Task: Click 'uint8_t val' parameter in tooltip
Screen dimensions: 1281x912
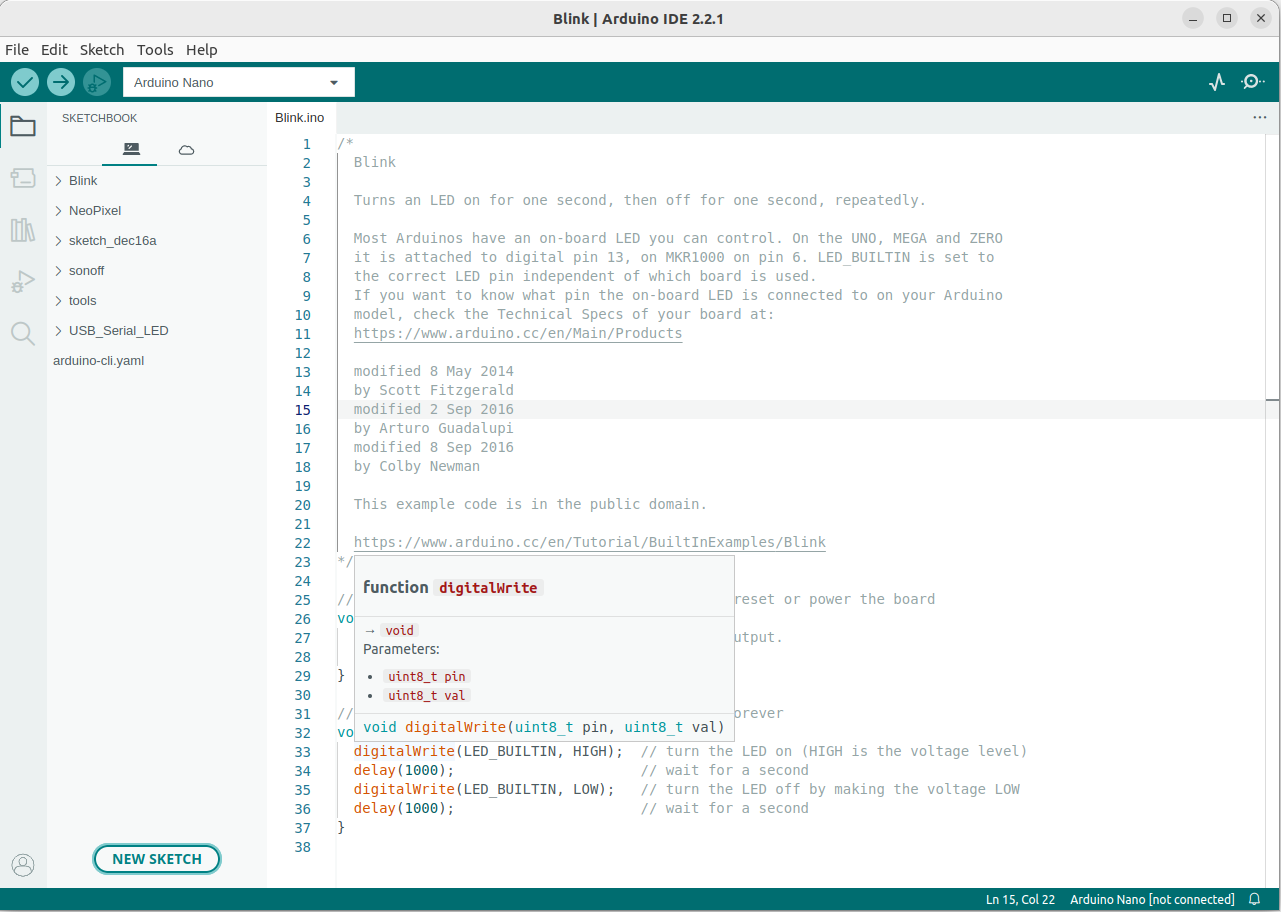Action: 427,696
